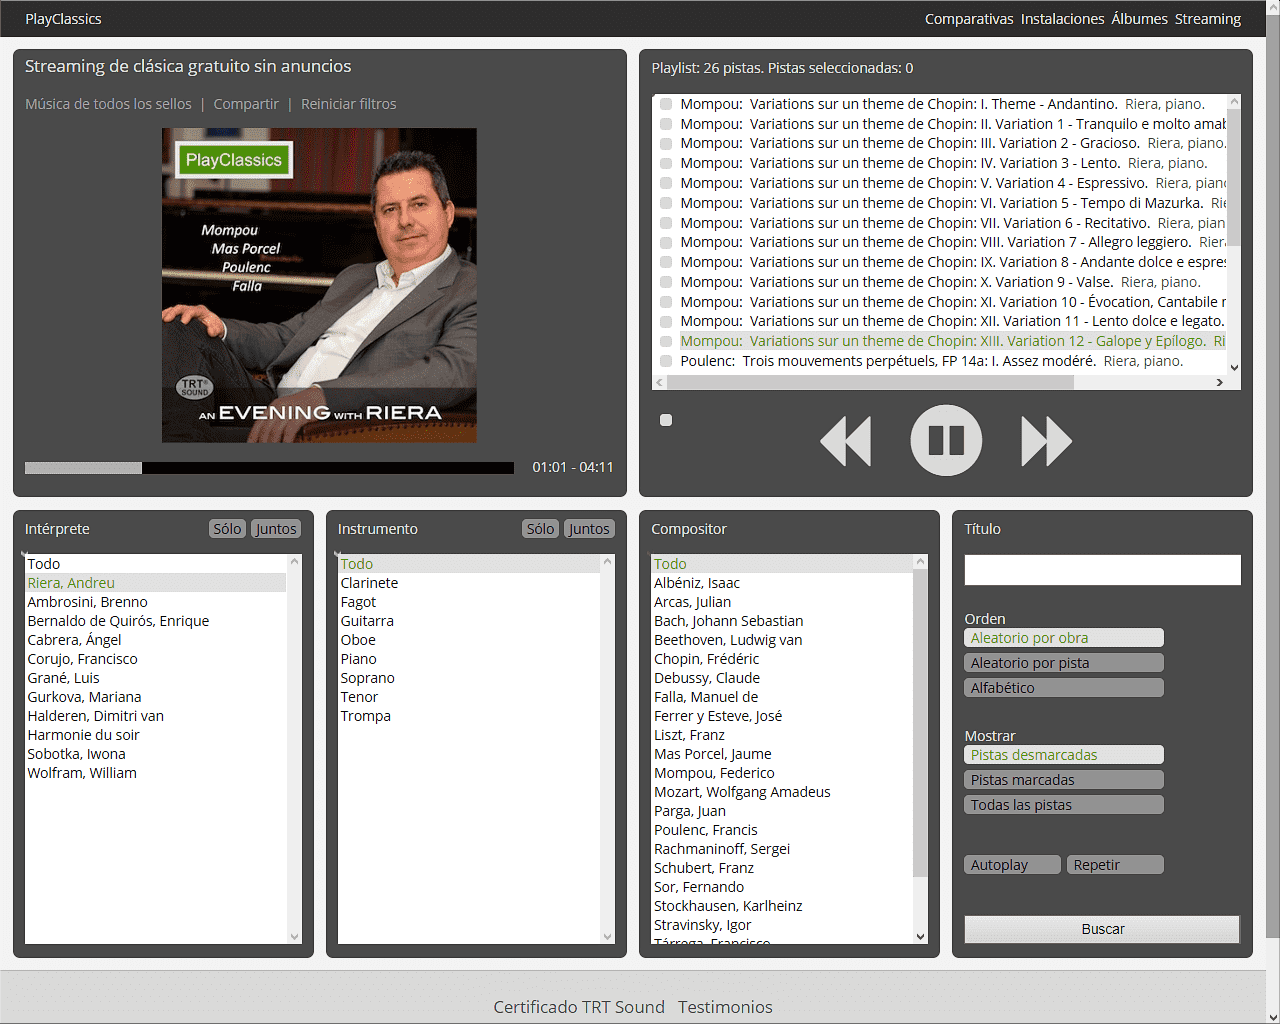Click 'Reiniciar filtros' link
The image size is (1280, 1024).
348,104
